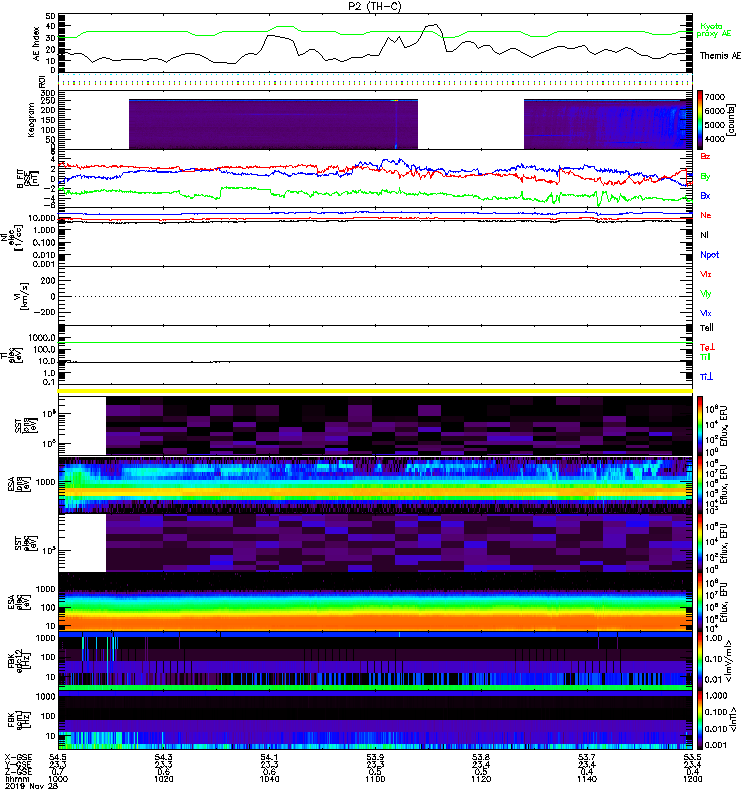Click the X-GSE value 54.5
This screenshot has width=750, height=800.
[x=58, y=758]
